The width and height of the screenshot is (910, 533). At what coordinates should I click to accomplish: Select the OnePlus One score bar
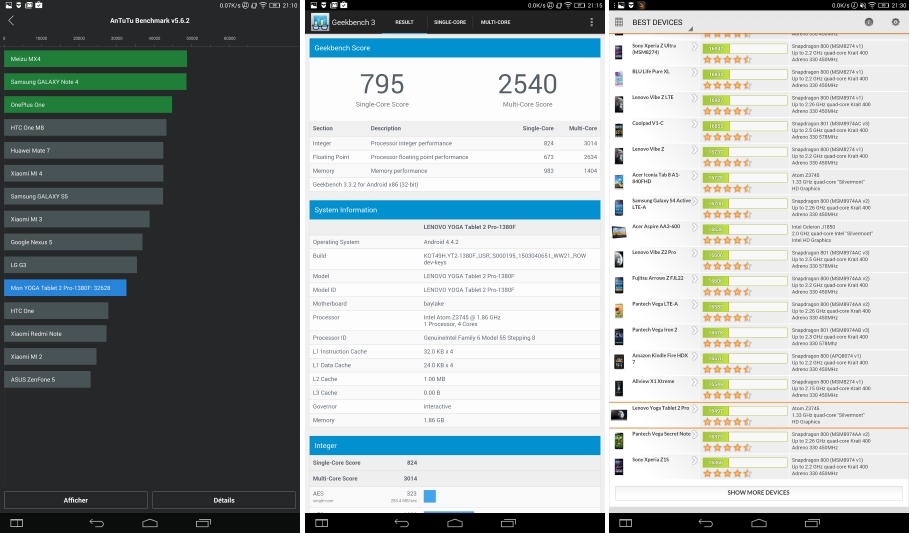(x=88, y=105)
